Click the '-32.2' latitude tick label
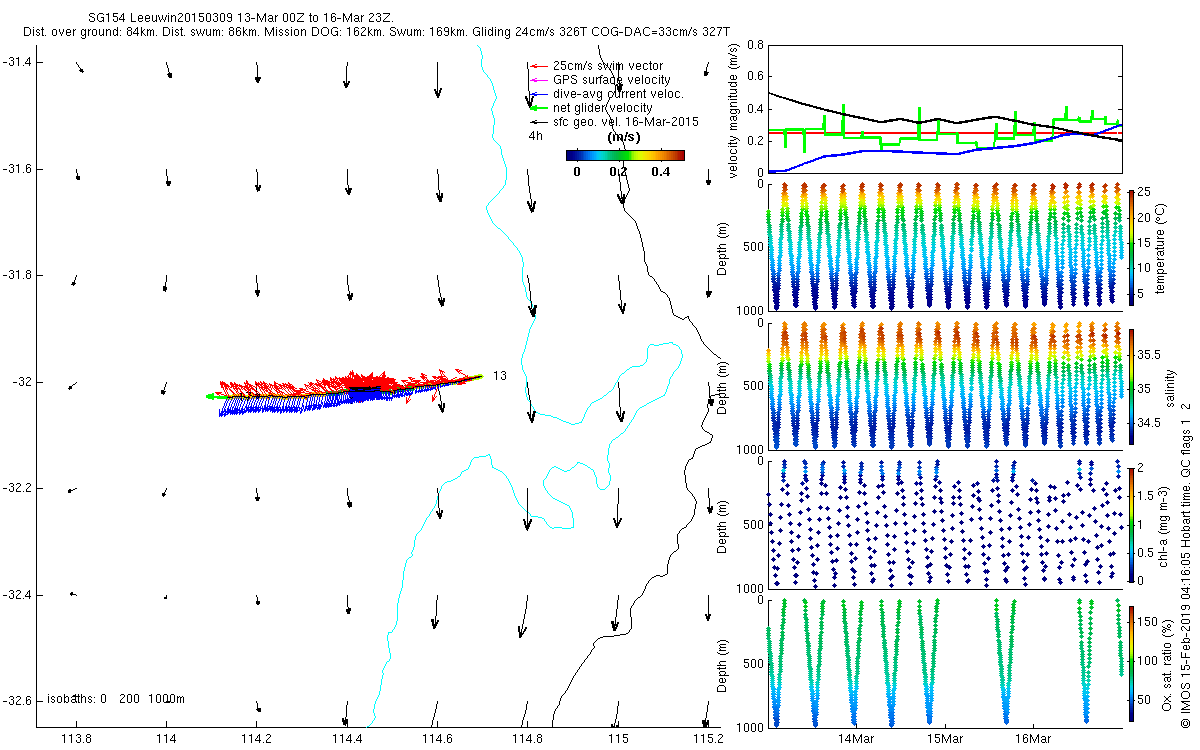The image size is (1200, 750). pos(17,488)
